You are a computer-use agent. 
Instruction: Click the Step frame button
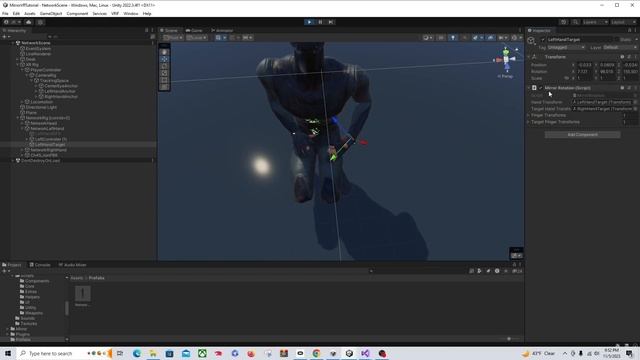pyautogui.click(x=331, y=22)
